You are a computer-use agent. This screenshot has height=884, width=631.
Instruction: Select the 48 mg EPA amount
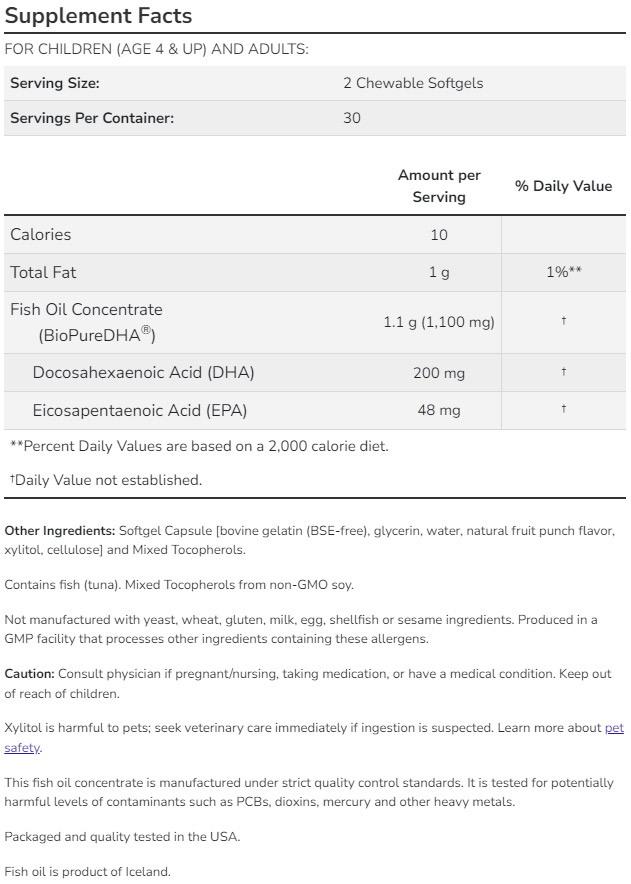click(x=439, y=410)
